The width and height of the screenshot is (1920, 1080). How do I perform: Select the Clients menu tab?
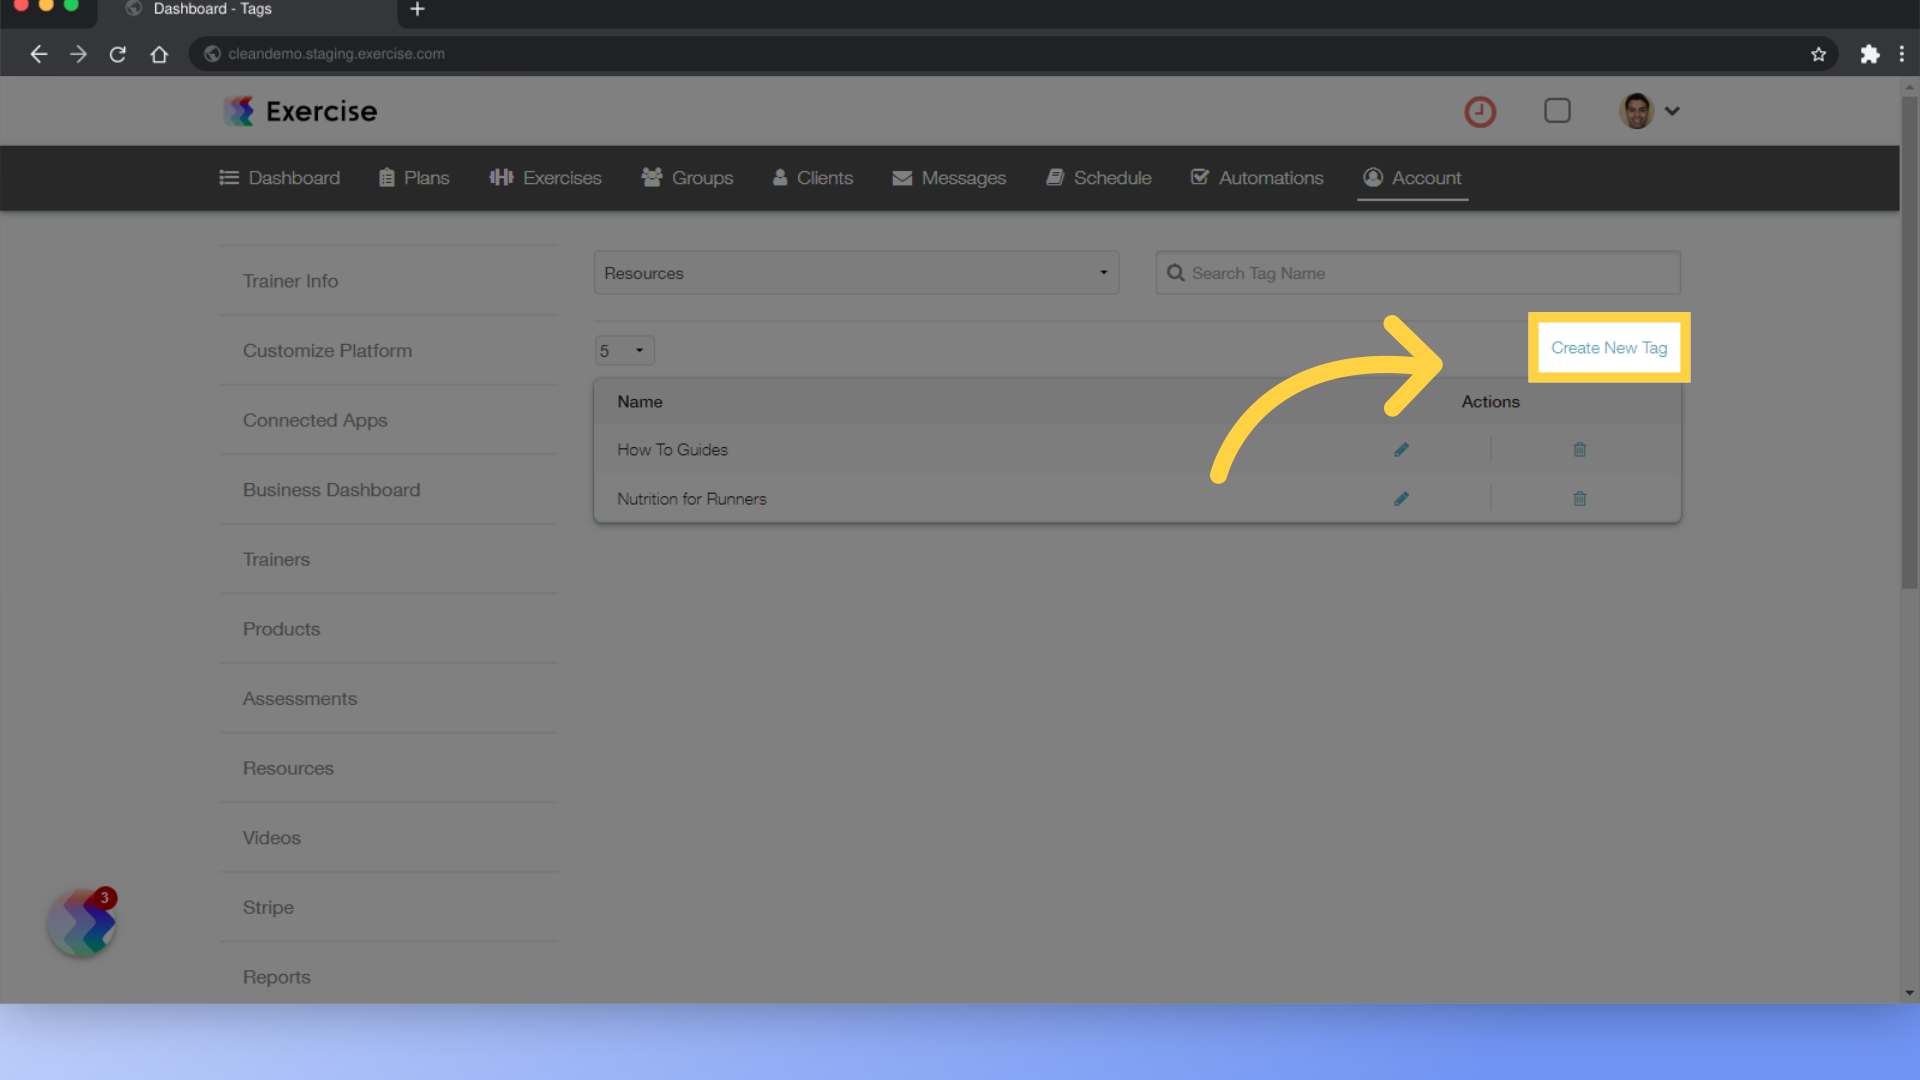[811, 177]
